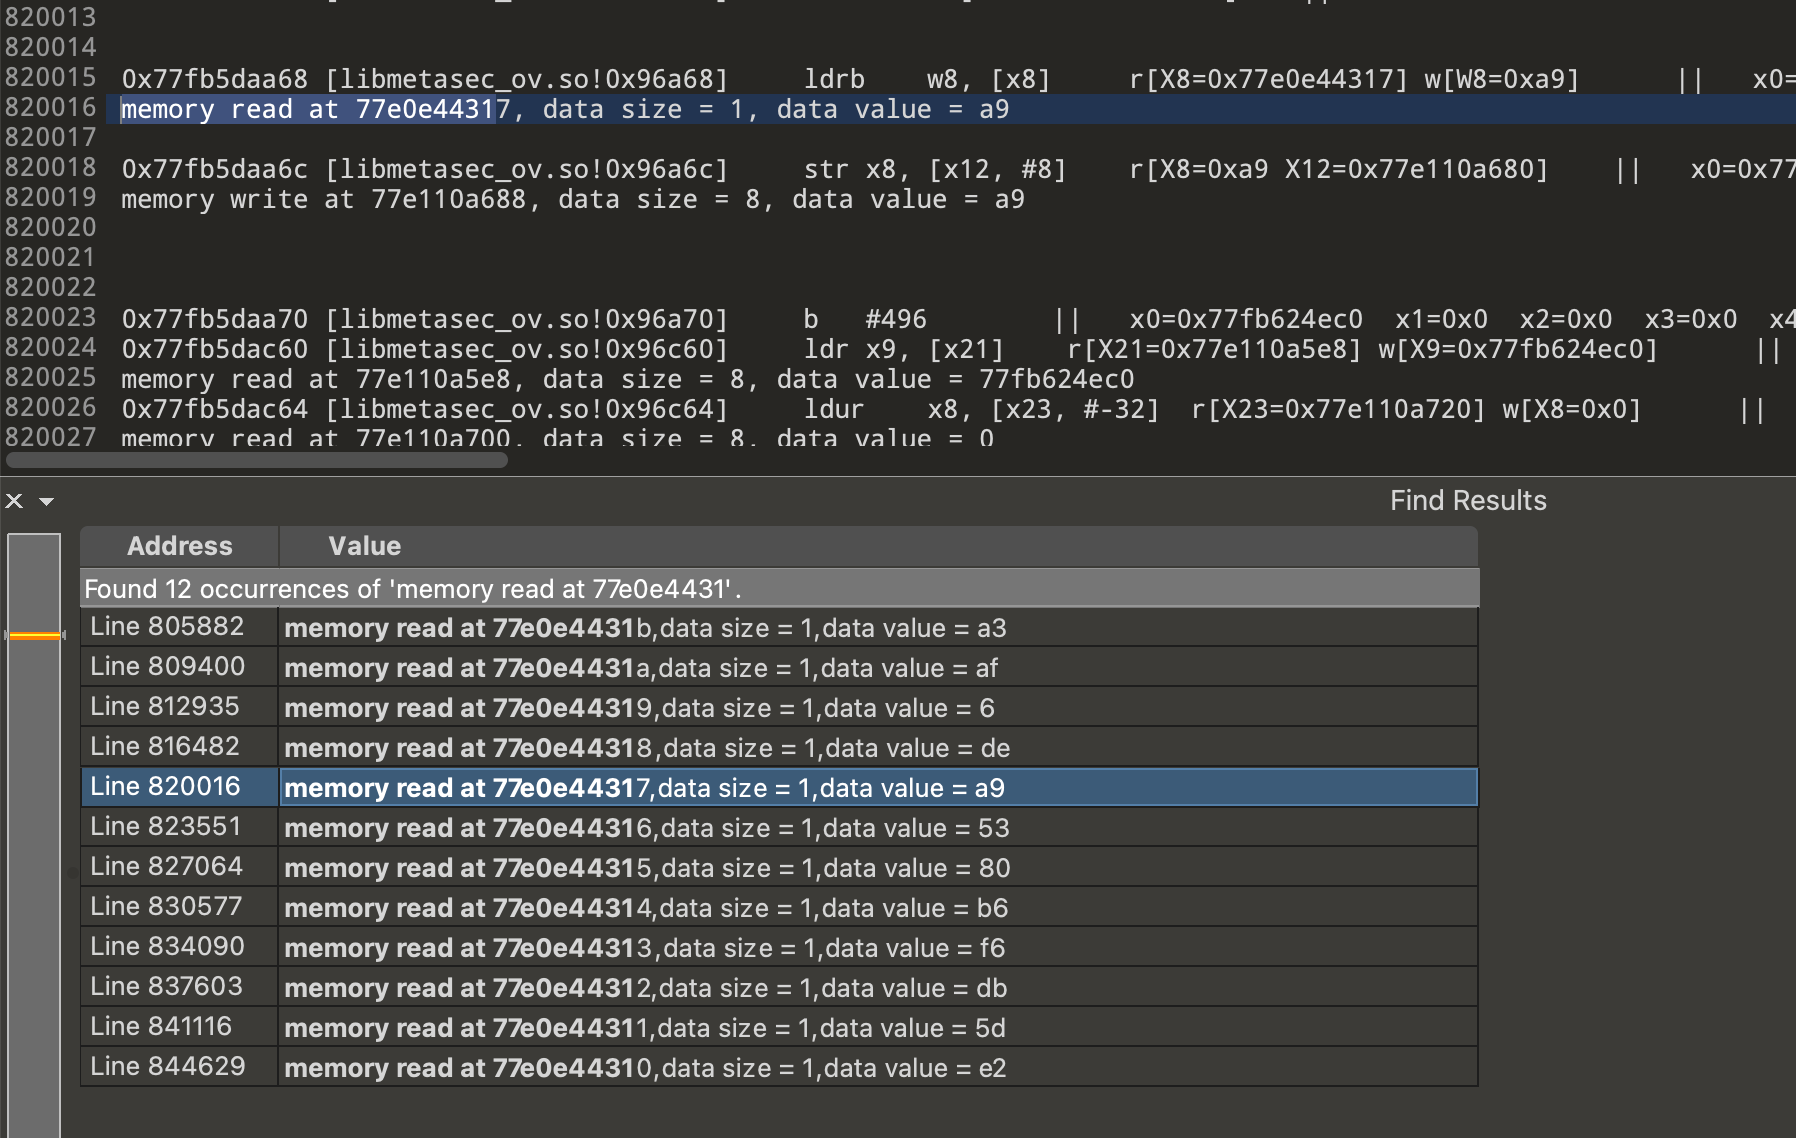Open result Line 830577 with value b6

[645, 908]
